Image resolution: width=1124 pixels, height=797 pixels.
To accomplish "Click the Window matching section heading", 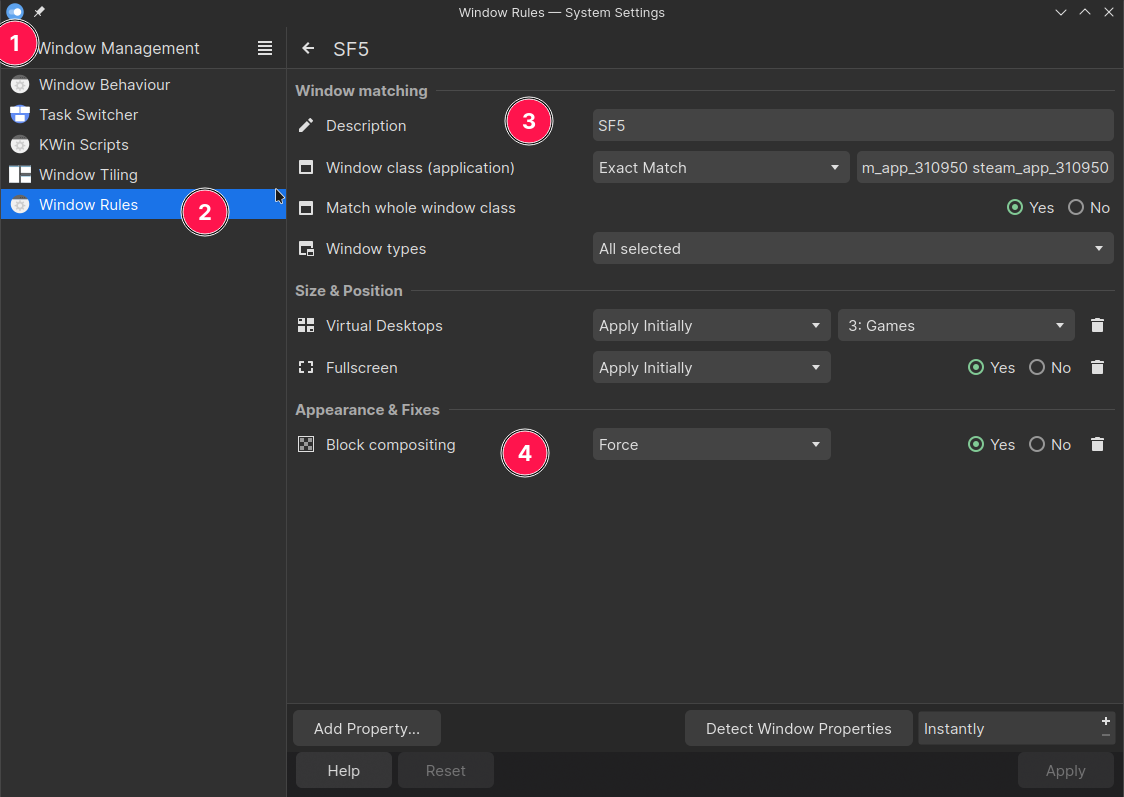I will click(x=361, y=91).
